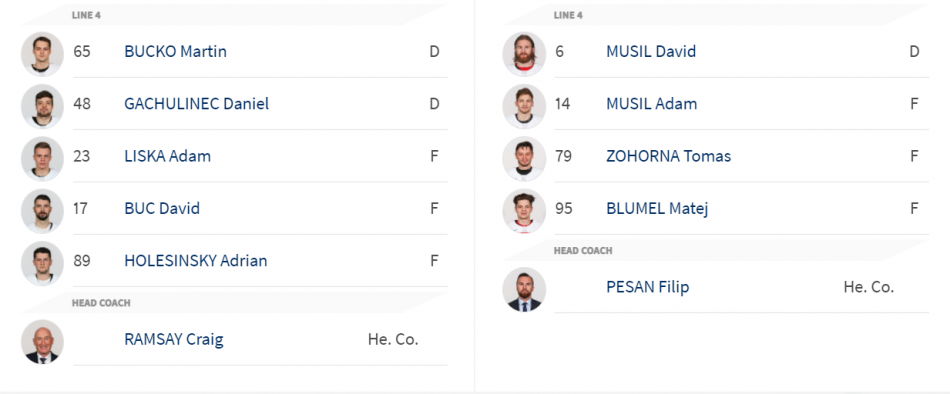This screenshot has height=394, width=950.
Task: Open Daniel Gachulinec's avatar photo
Action: pos(42,106)
